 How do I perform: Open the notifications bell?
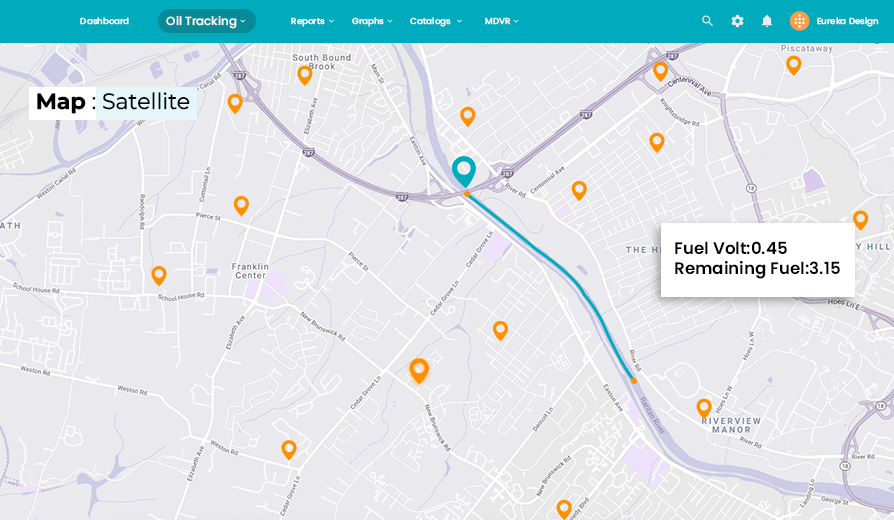pos(767,21)
